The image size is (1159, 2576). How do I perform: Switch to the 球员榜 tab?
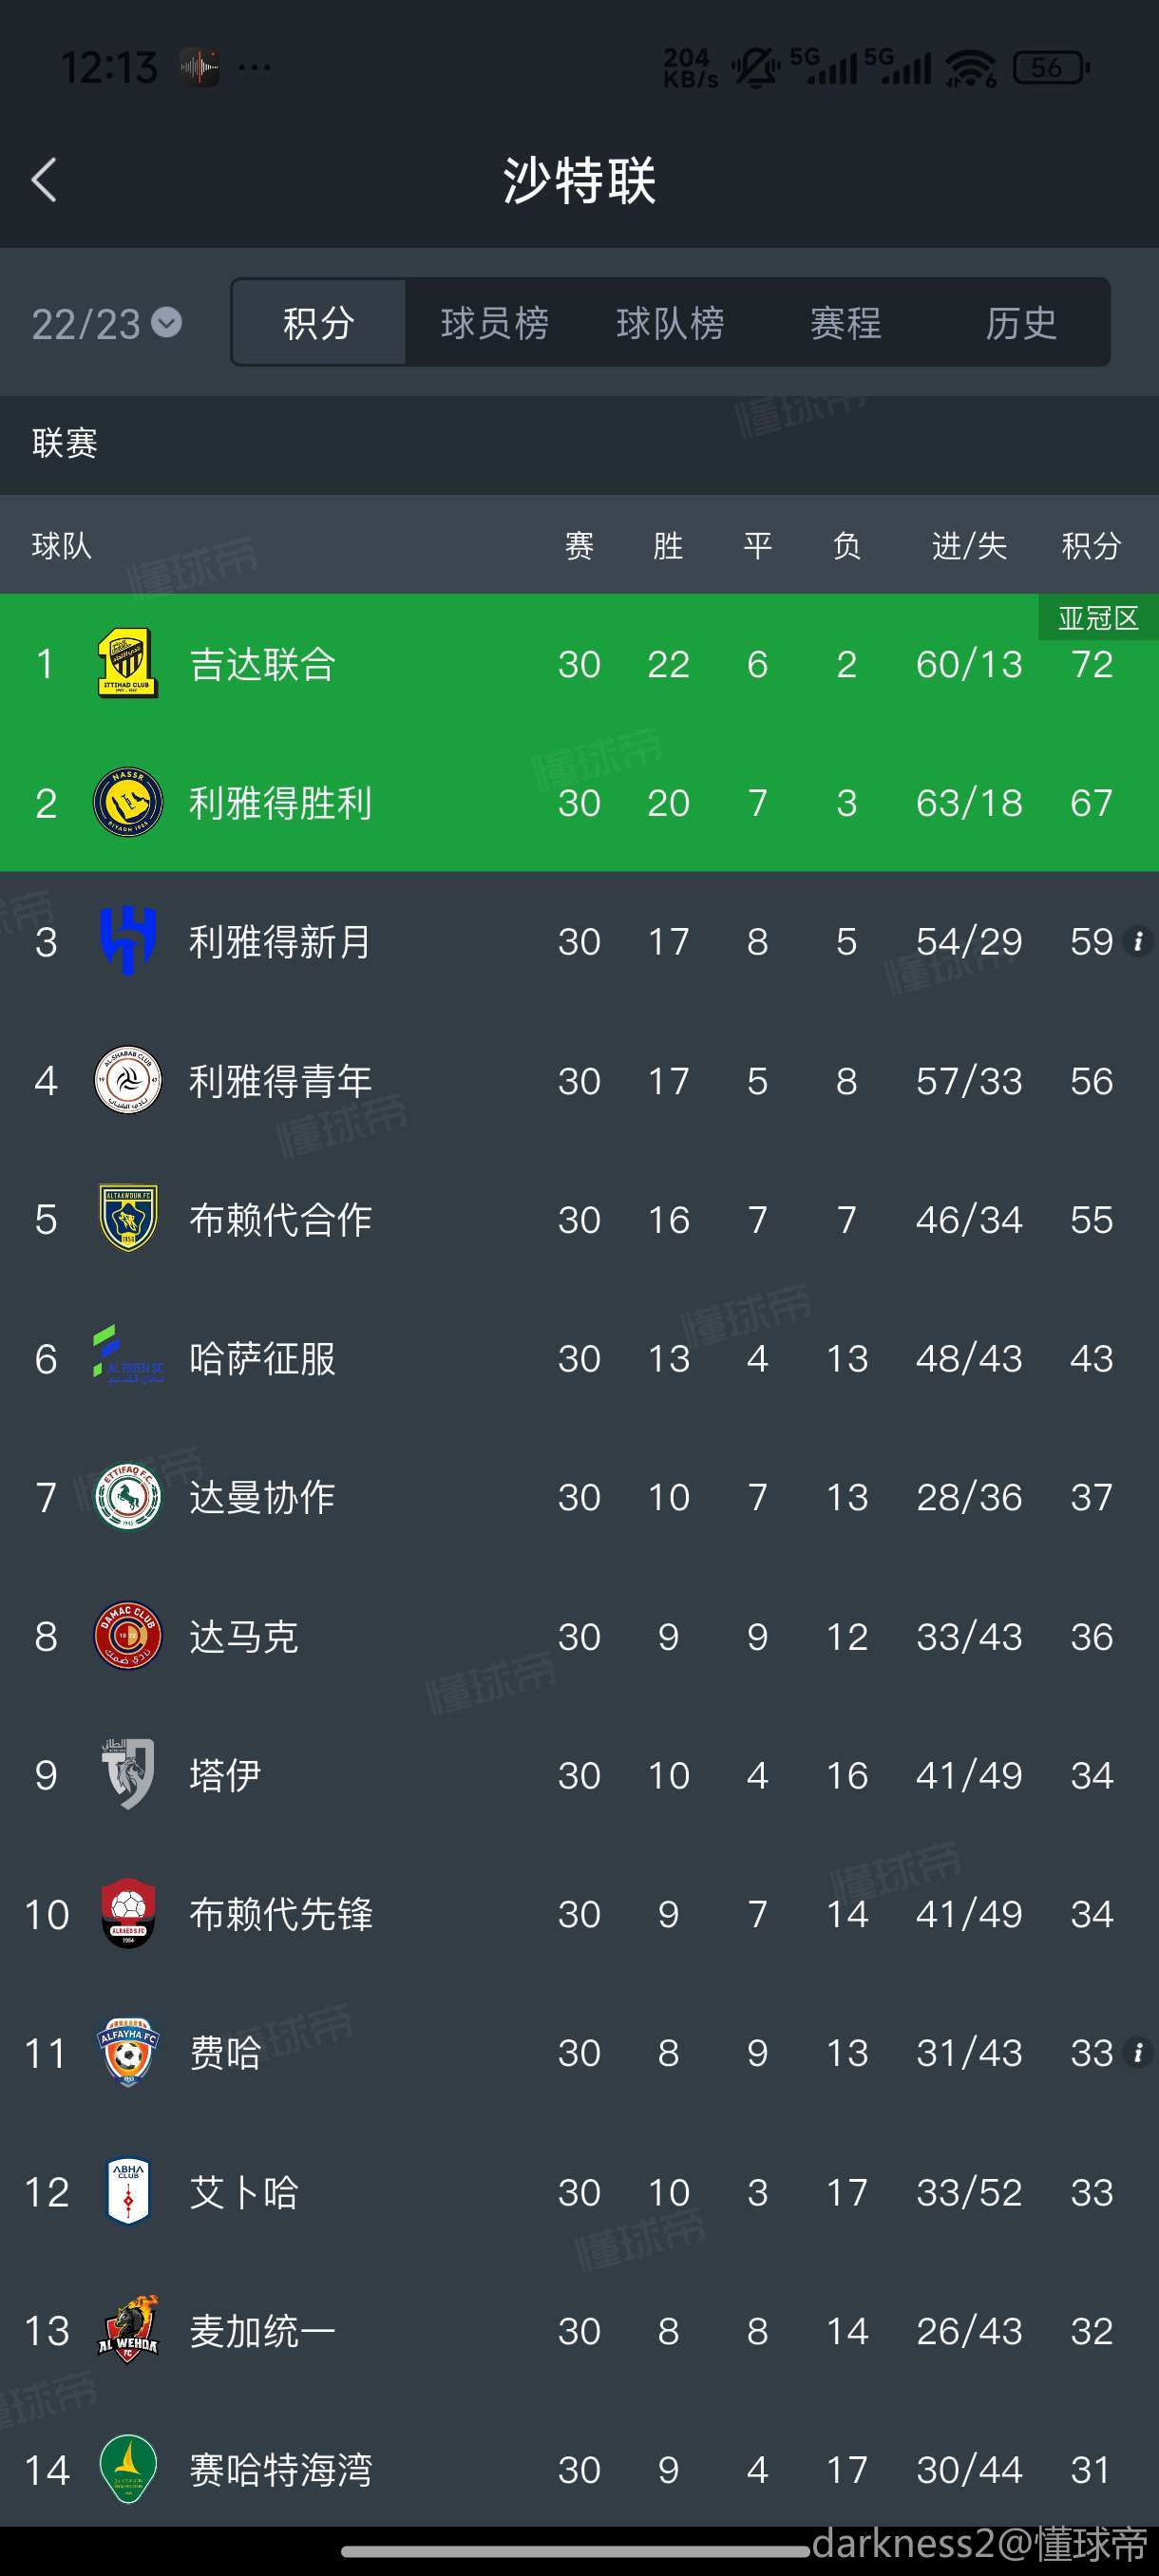(x=494, y=323)
